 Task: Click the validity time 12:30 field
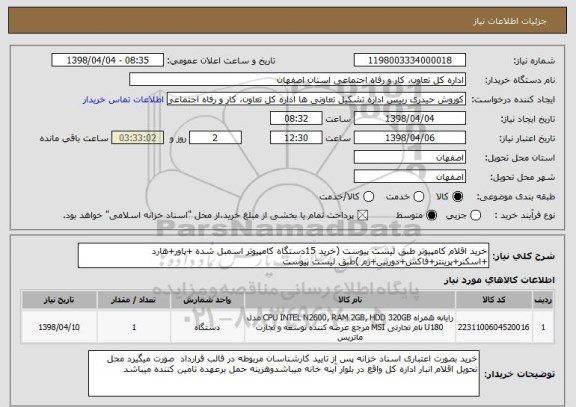[x=296, y=138]
